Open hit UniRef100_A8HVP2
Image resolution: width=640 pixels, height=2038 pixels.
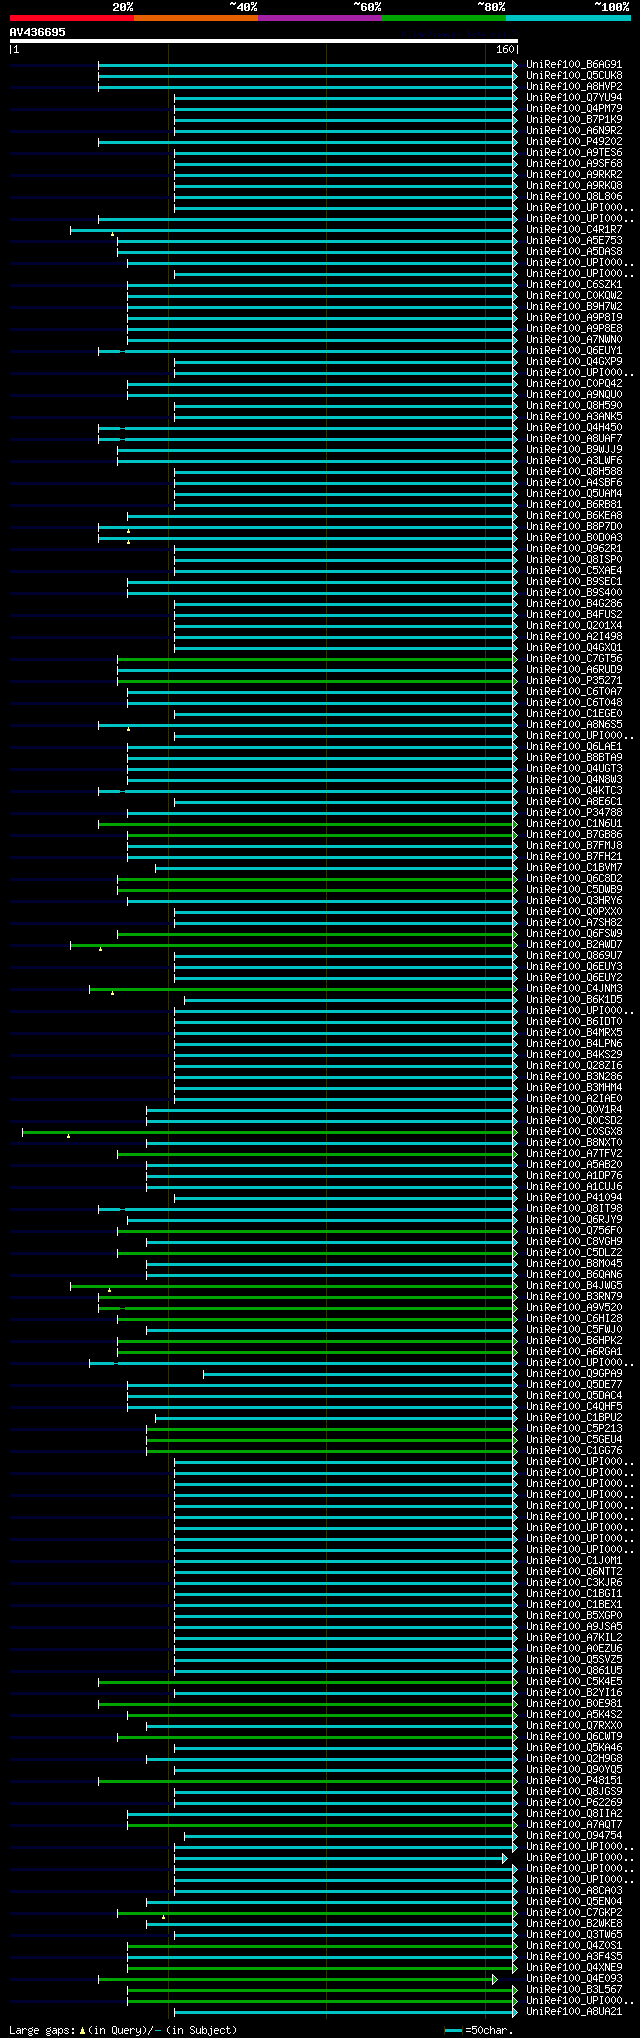tap(574, 87)
